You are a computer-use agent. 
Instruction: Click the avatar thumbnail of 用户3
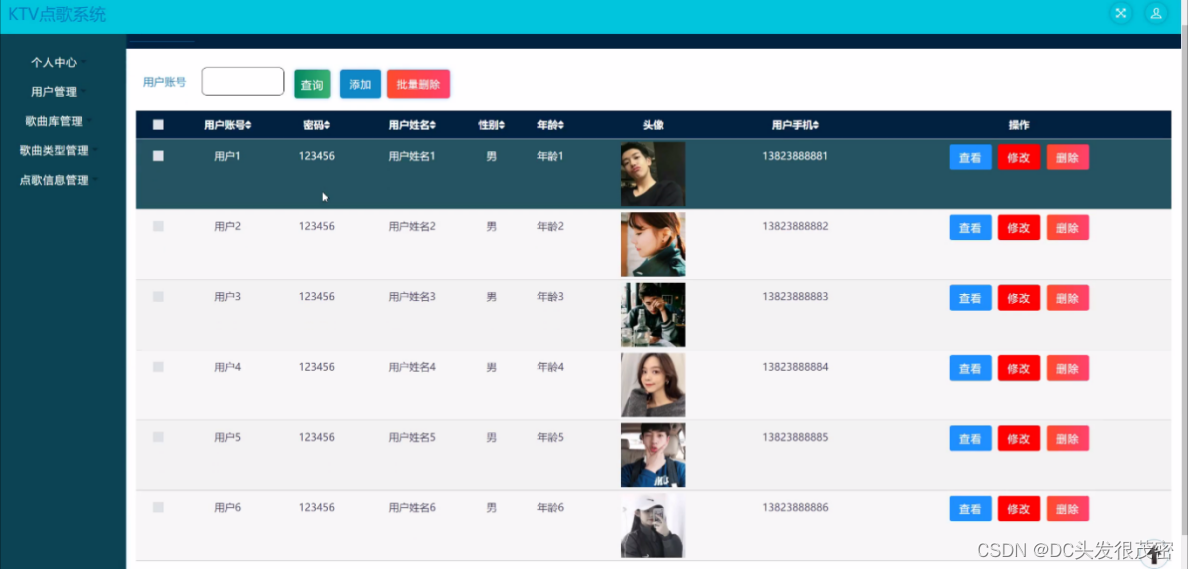[653, 315]
